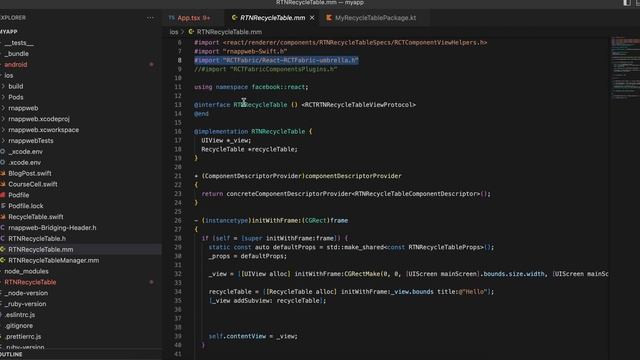Viewport: 640px width, 360px height.
Task: Click the RTNRecycleTable folder modified indicator dot
Action: (151, 282)
